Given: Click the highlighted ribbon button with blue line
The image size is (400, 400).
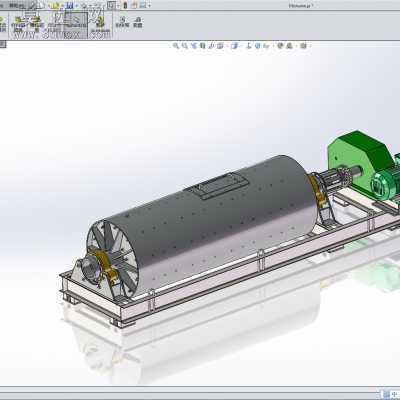Looking at the screenshot, I should (76, 24).
